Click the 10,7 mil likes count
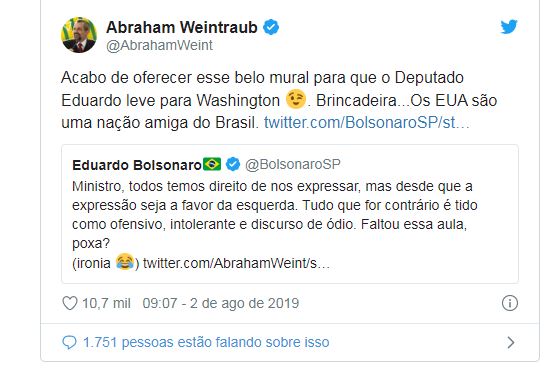 (106, 303)
